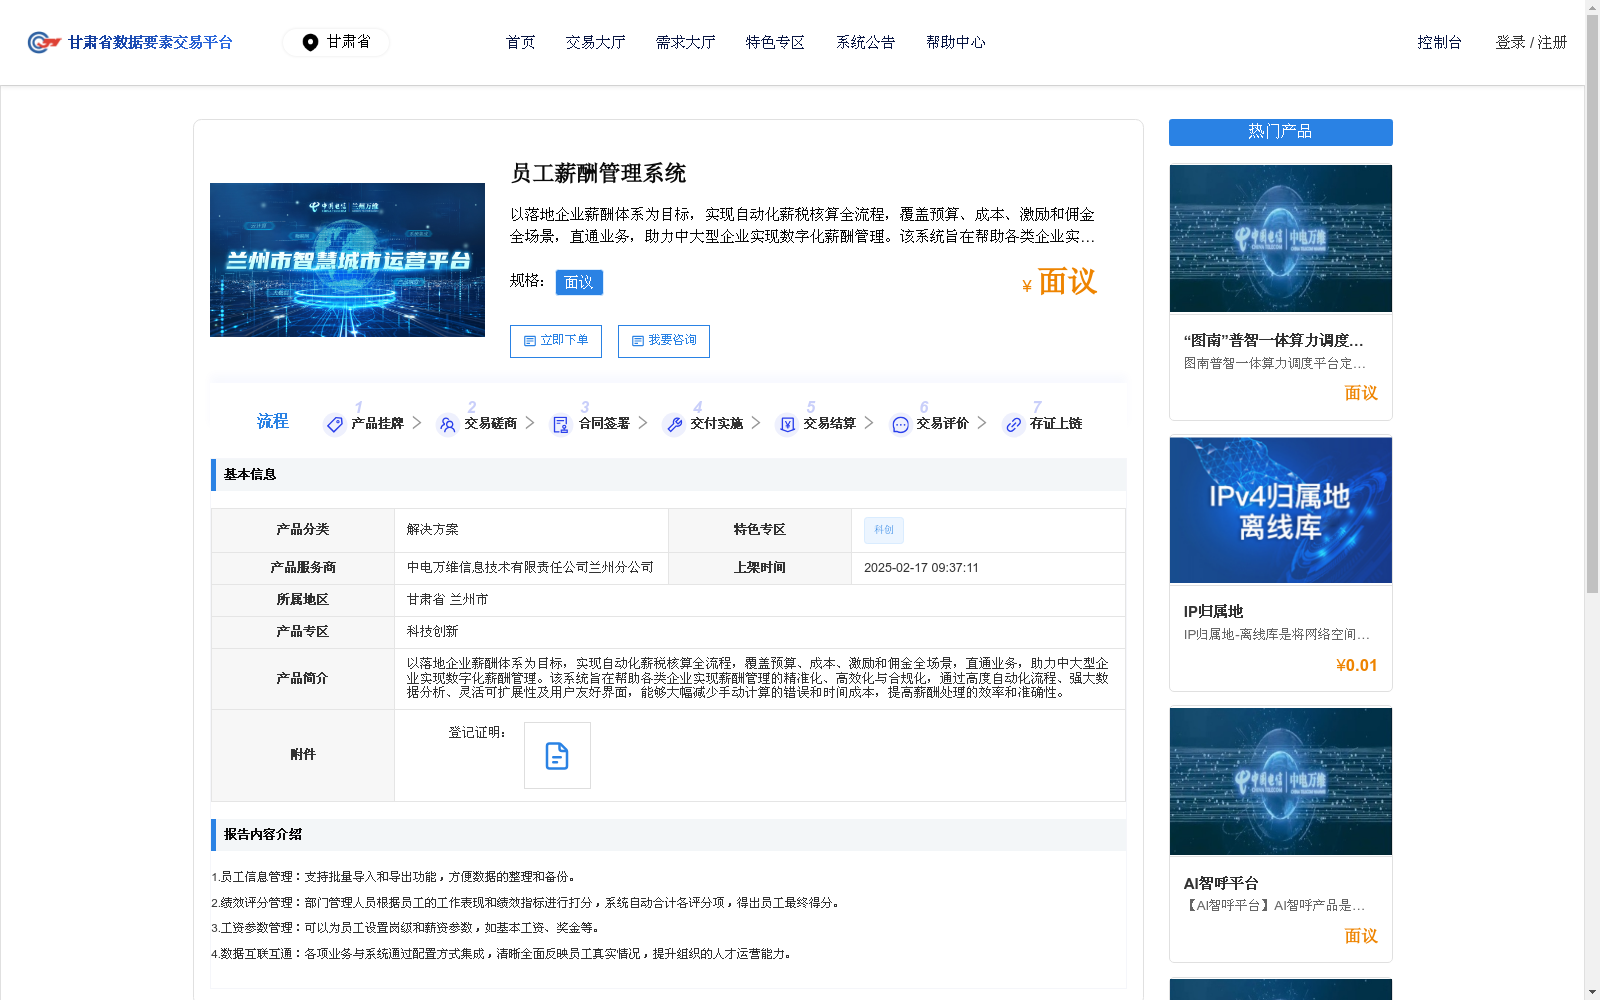Open the 需求大厅 menu item
Viewport: 1600px width, 1000px height.
(x=685, y=42)
